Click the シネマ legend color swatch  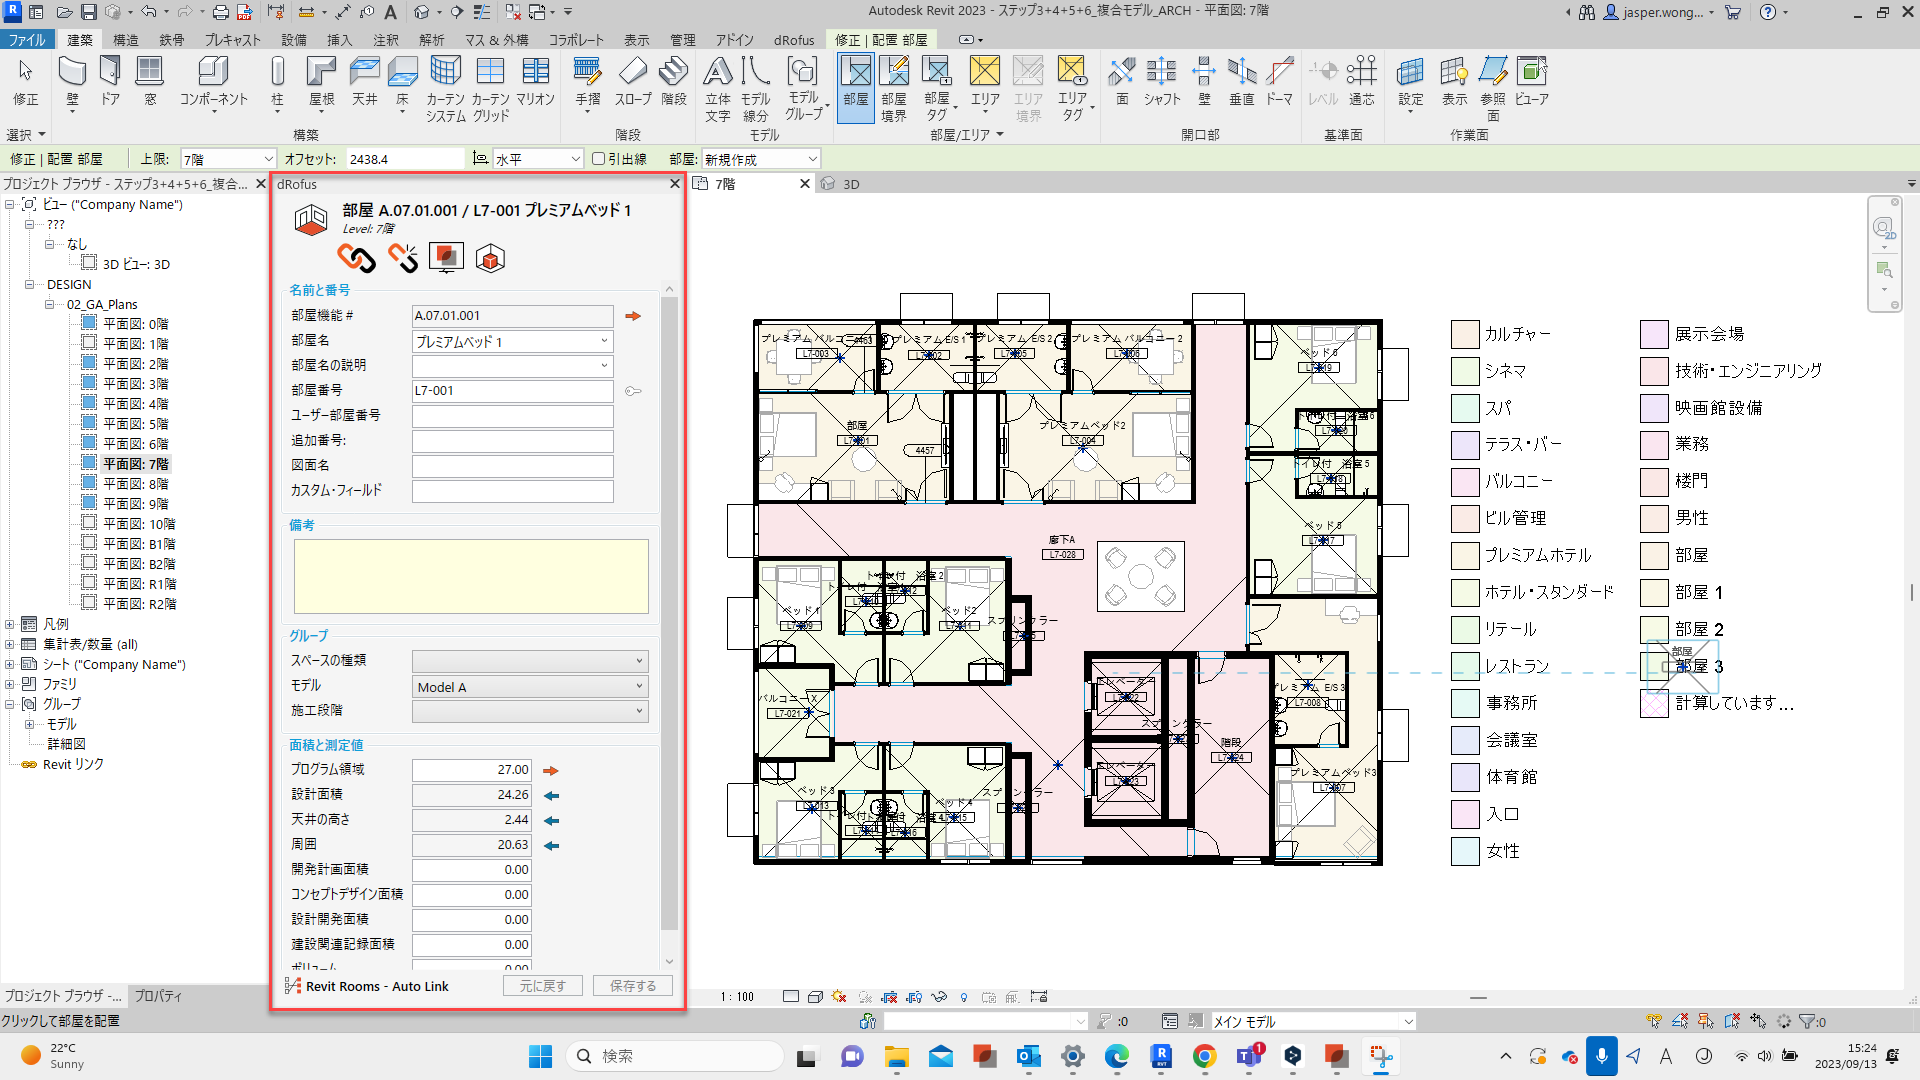[1465, 371]
